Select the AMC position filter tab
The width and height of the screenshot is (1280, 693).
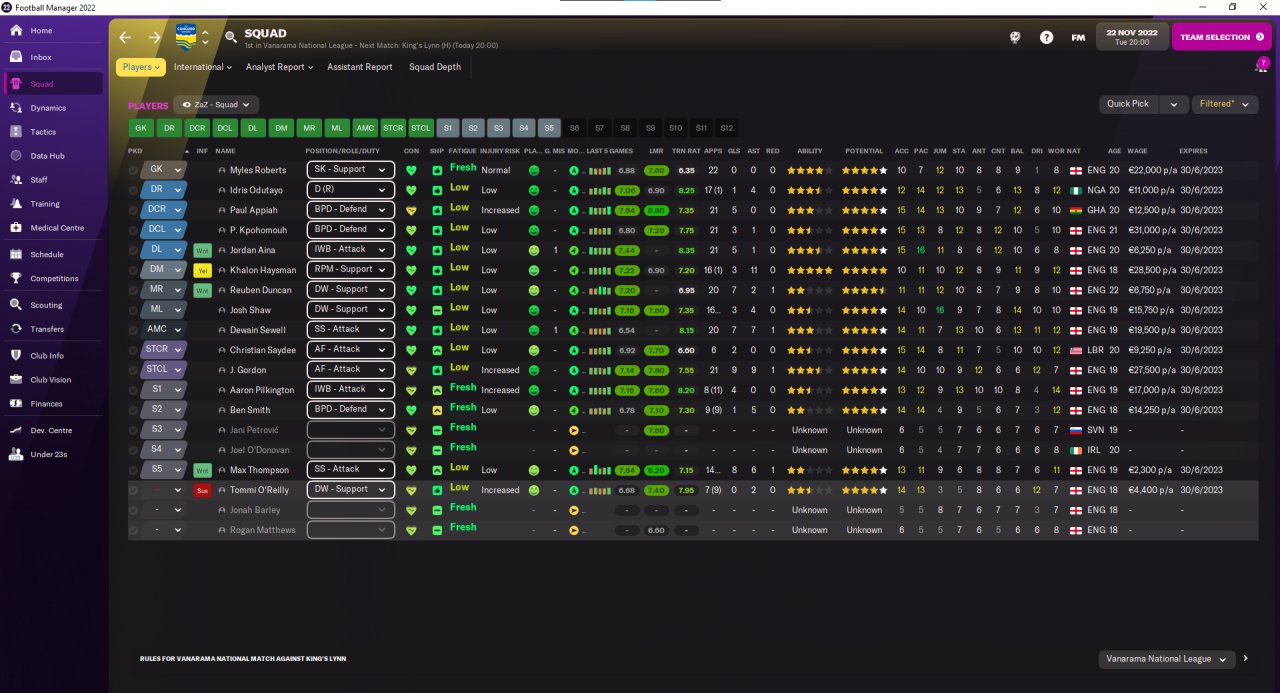(365, 128)
